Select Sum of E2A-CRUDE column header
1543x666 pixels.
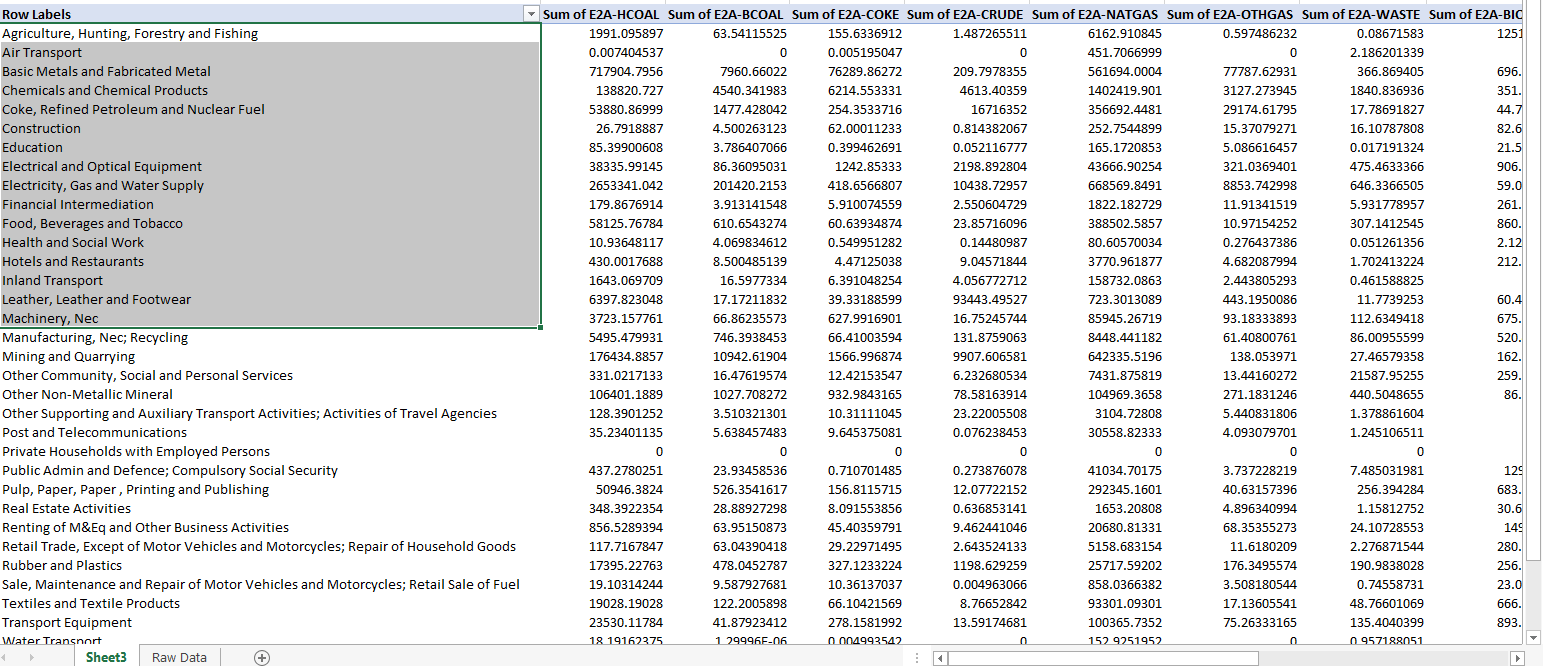966,15
